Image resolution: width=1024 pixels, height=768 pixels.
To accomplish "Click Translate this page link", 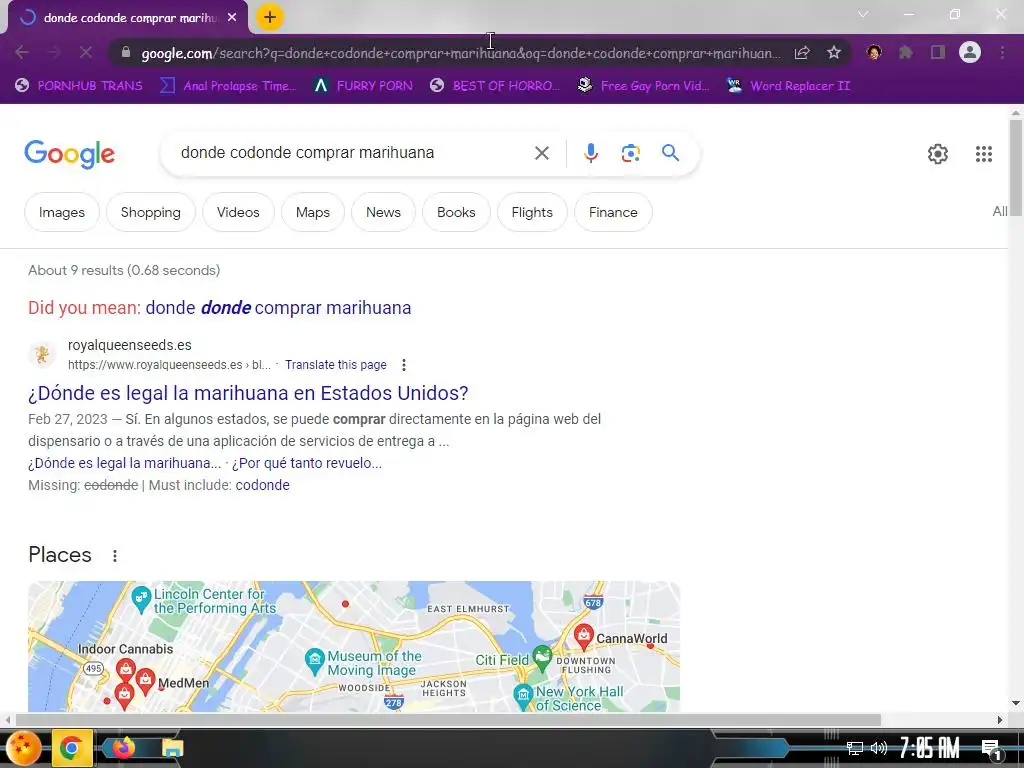I will tap(336, 364).
